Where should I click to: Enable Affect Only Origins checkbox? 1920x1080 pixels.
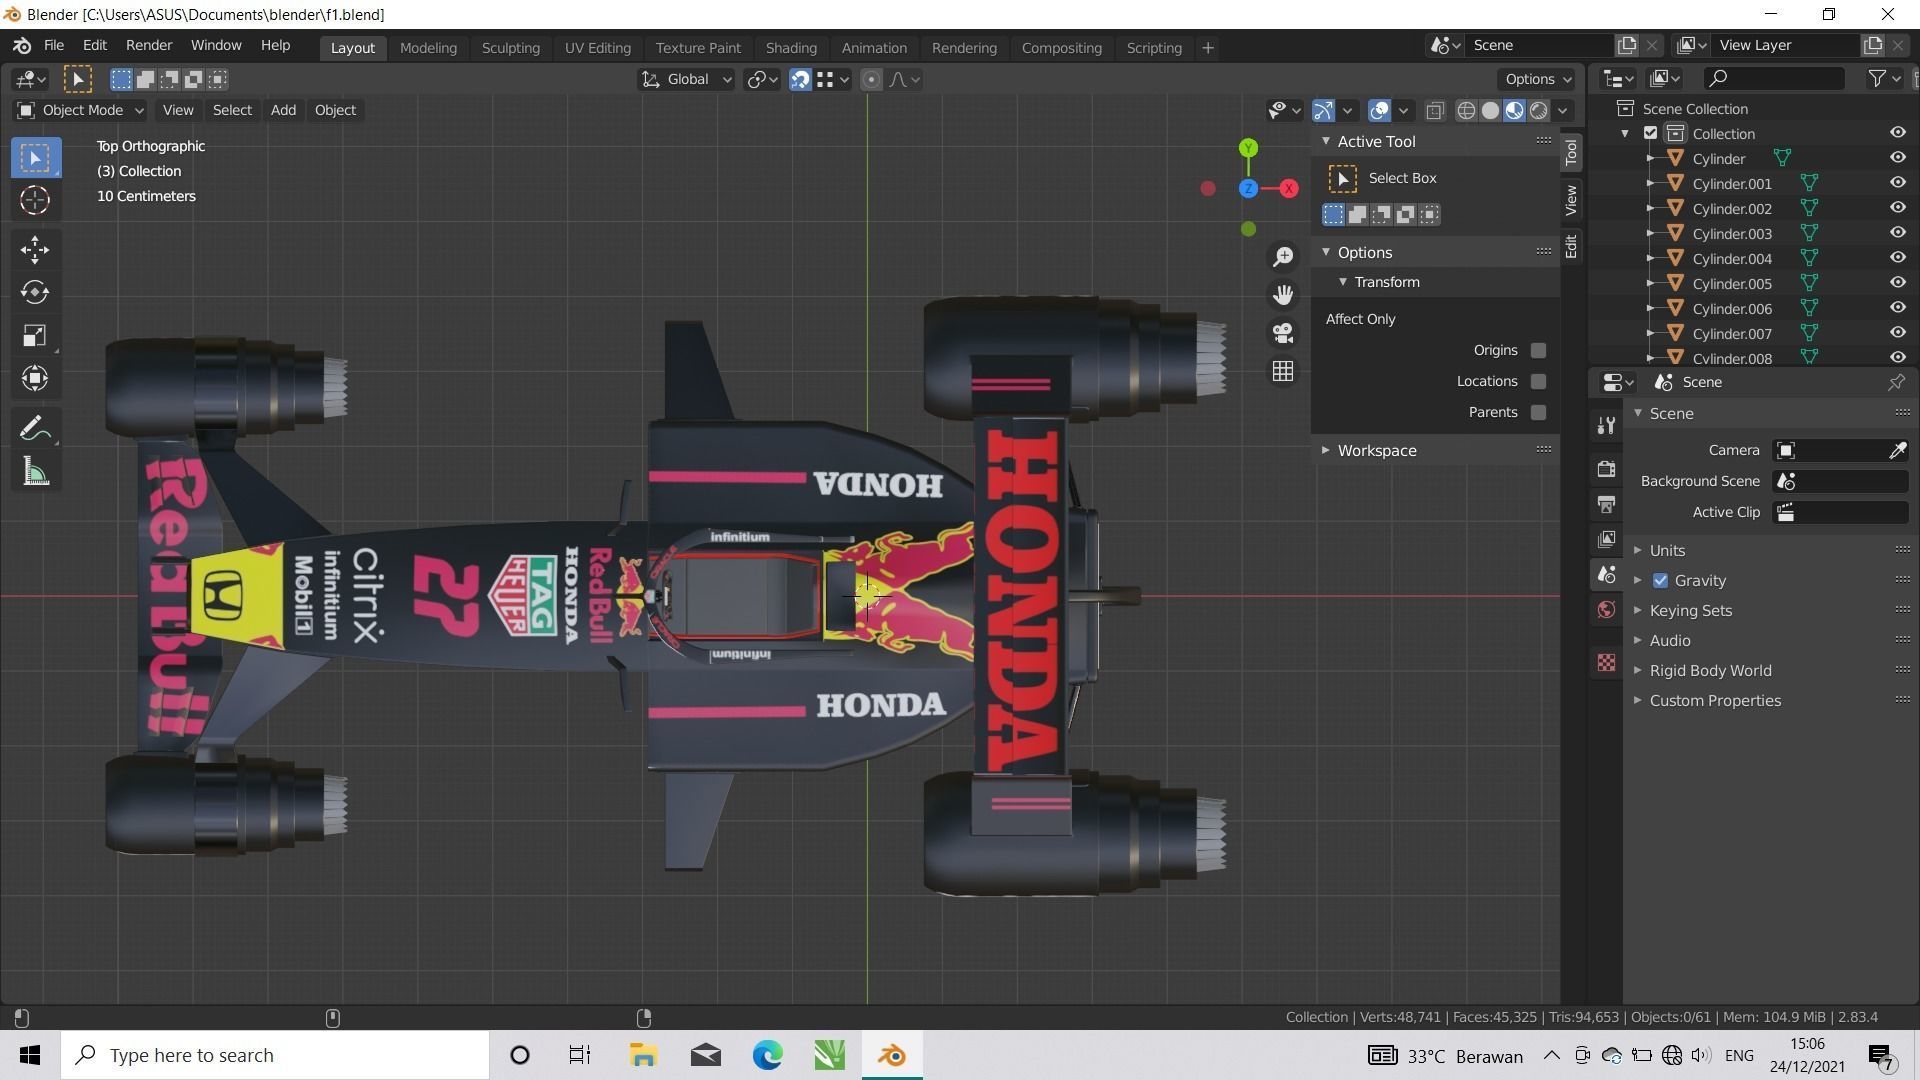point(1538,351)
